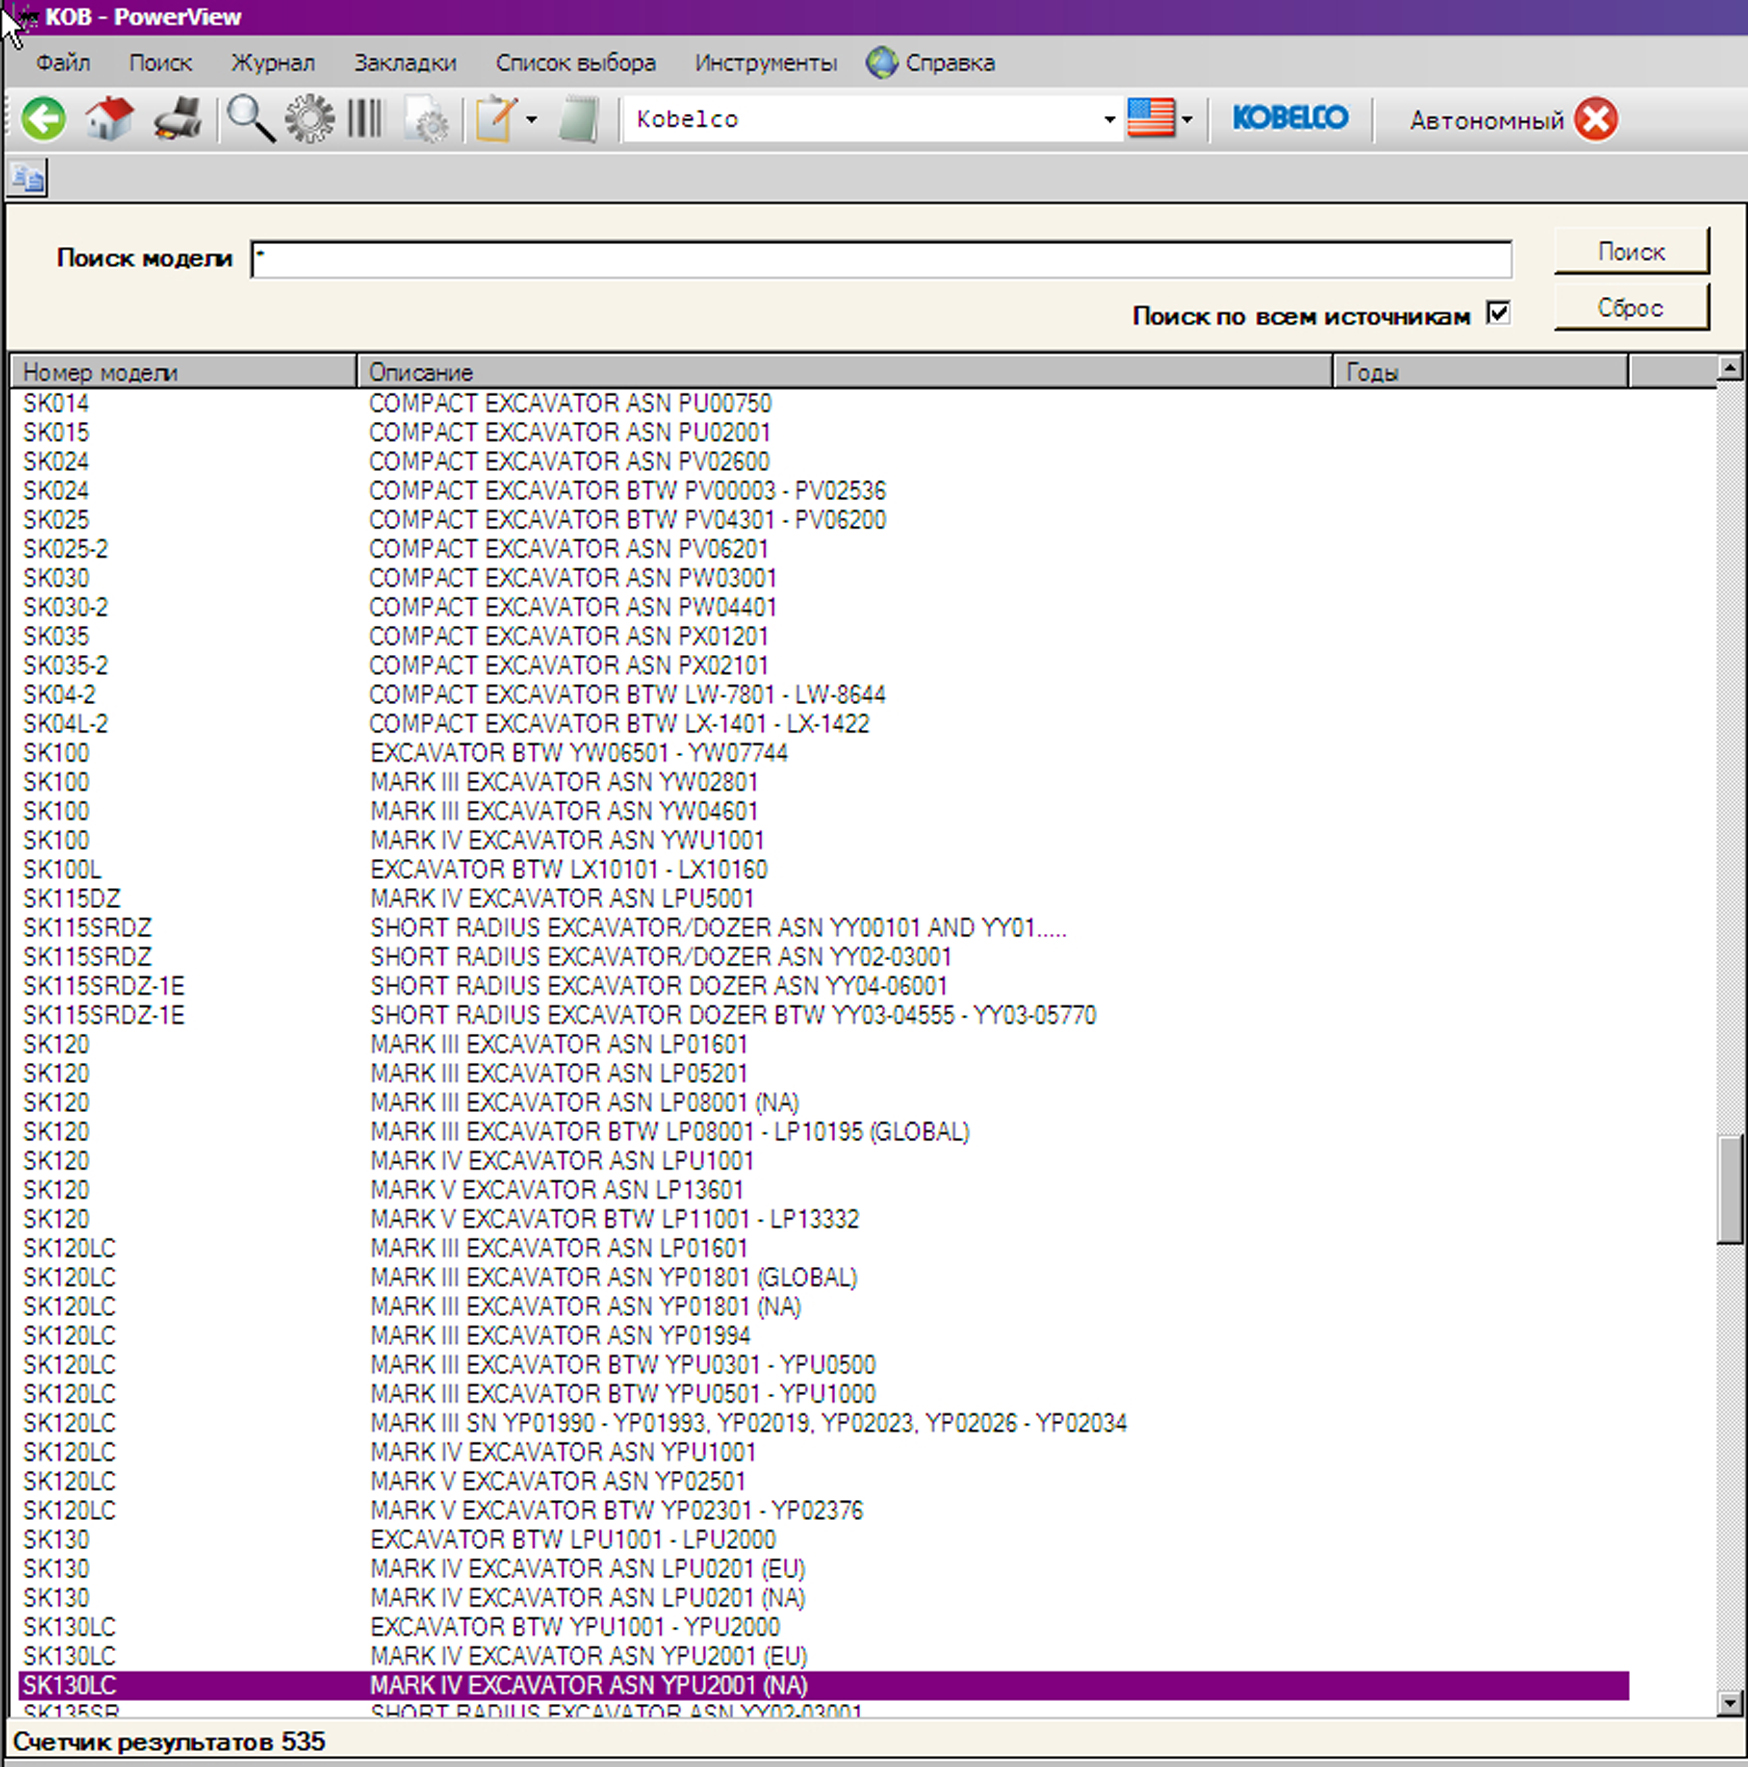Click the copy icon below the toolbar
The image size is (1748, 1767).
(x=28, y=179)
